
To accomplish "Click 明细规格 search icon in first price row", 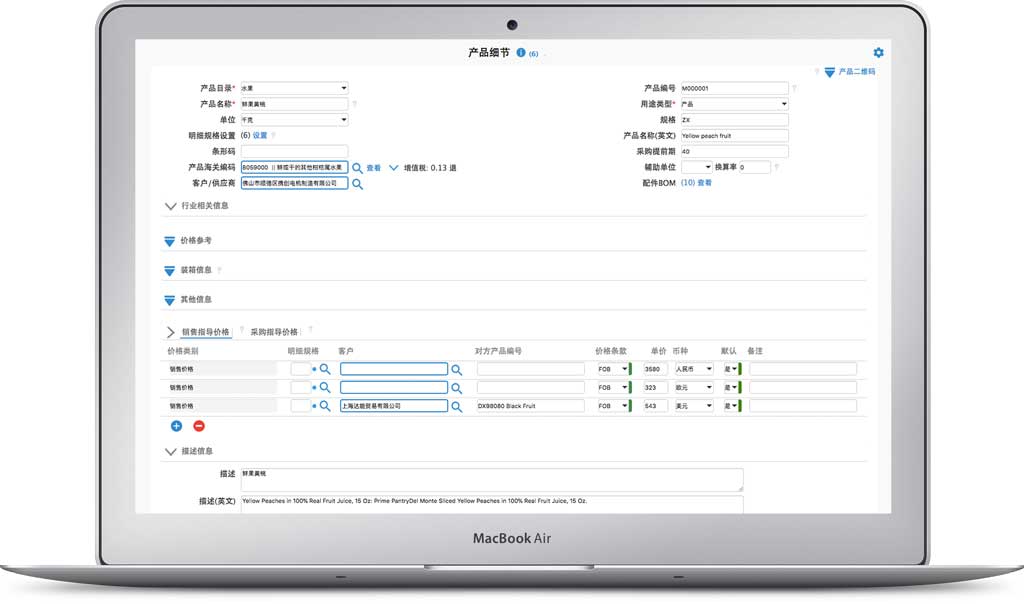I will [x=324, y=369].
